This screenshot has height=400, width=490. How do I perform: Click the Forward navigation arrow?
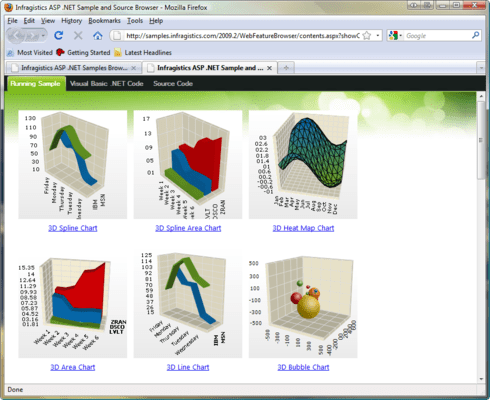[x=32, y=36]
